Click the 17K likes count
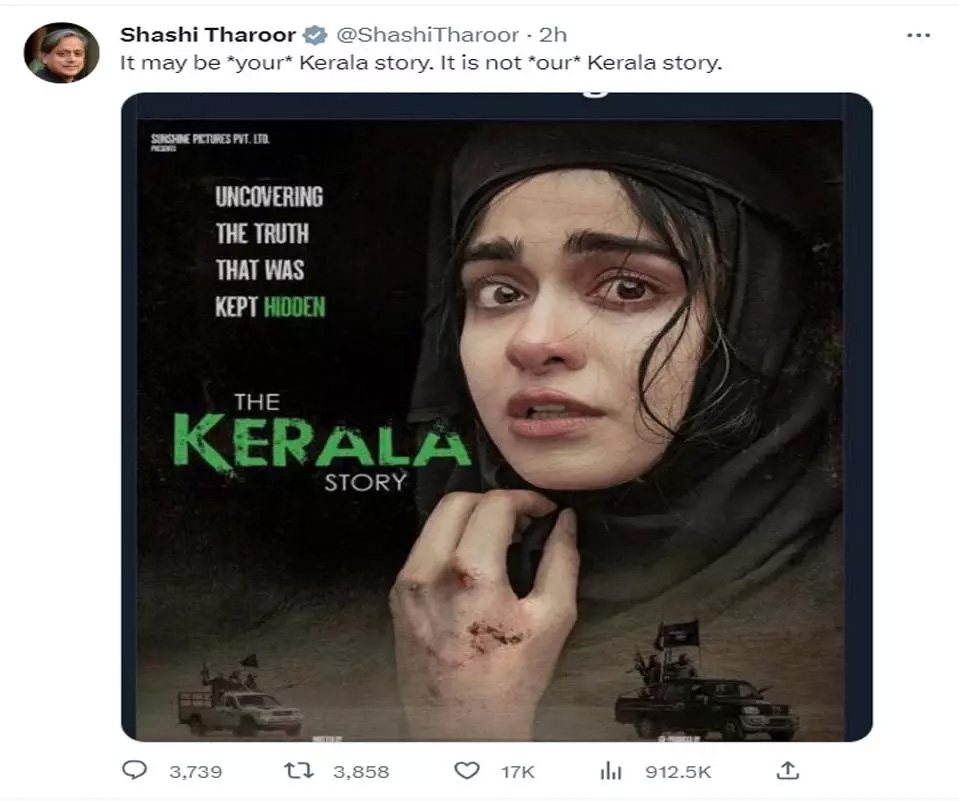Screen dimensions: 959x801 518,772
